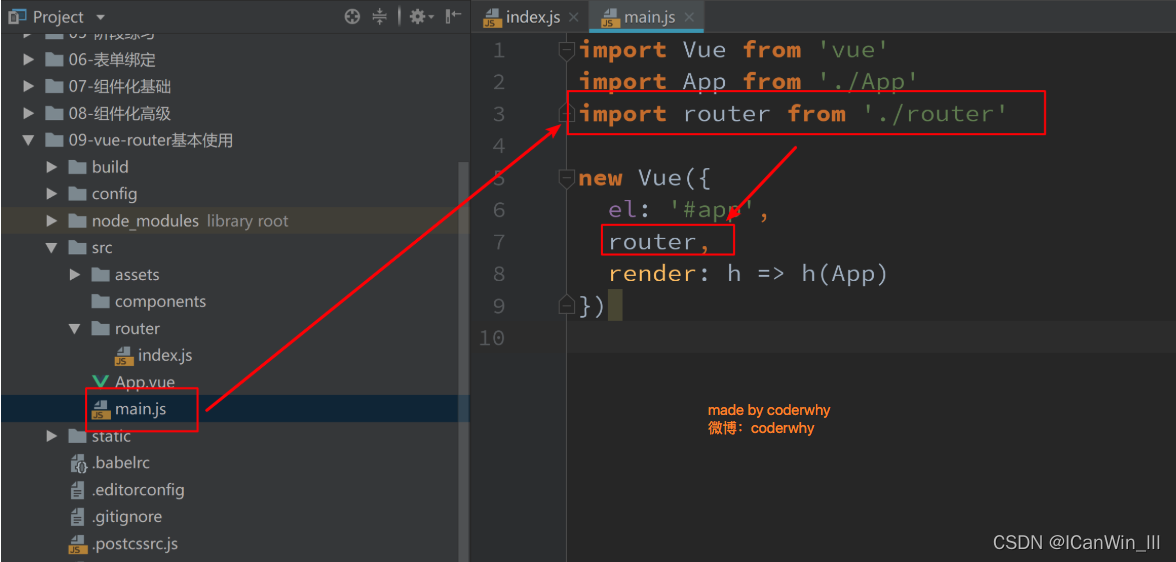Open the .babelrc file
Screen dimensions: 1176x562
[x=121, y=463]
